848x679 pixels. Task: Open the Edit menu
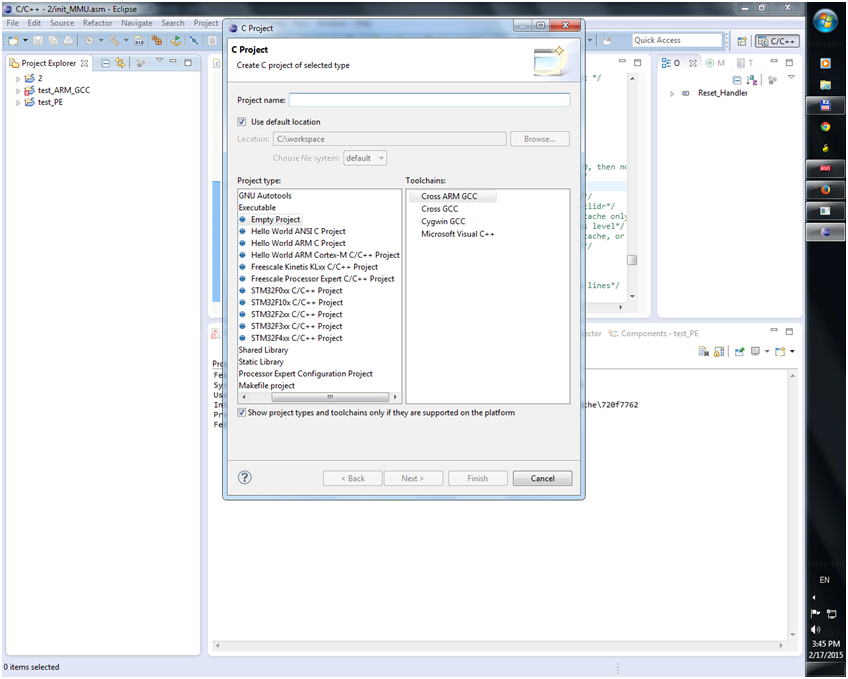pos(34,23)
